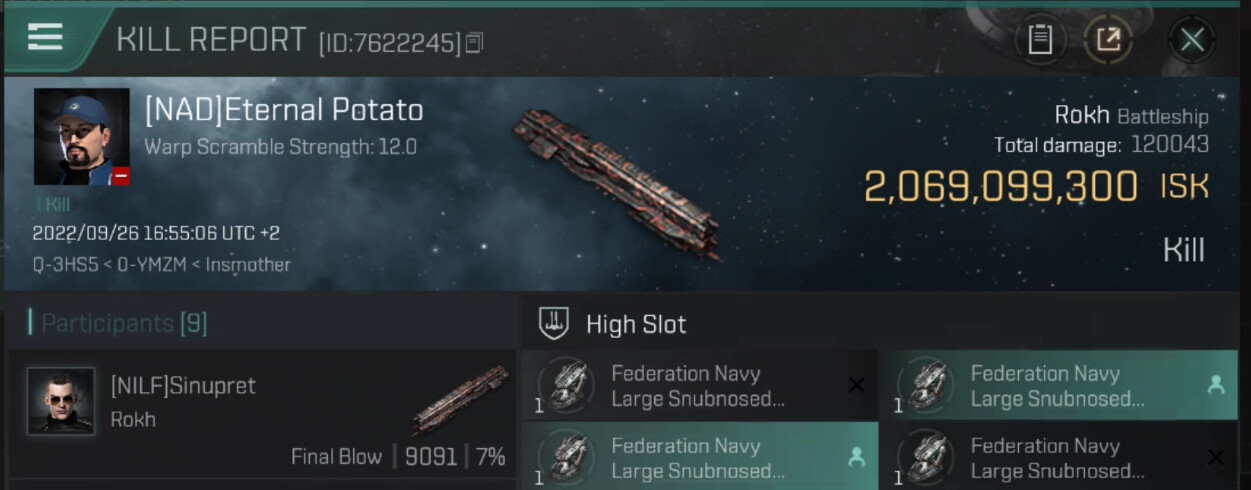Open the hamburger menu
This screenshot has width=1251, height=490.
pos(45,37)
